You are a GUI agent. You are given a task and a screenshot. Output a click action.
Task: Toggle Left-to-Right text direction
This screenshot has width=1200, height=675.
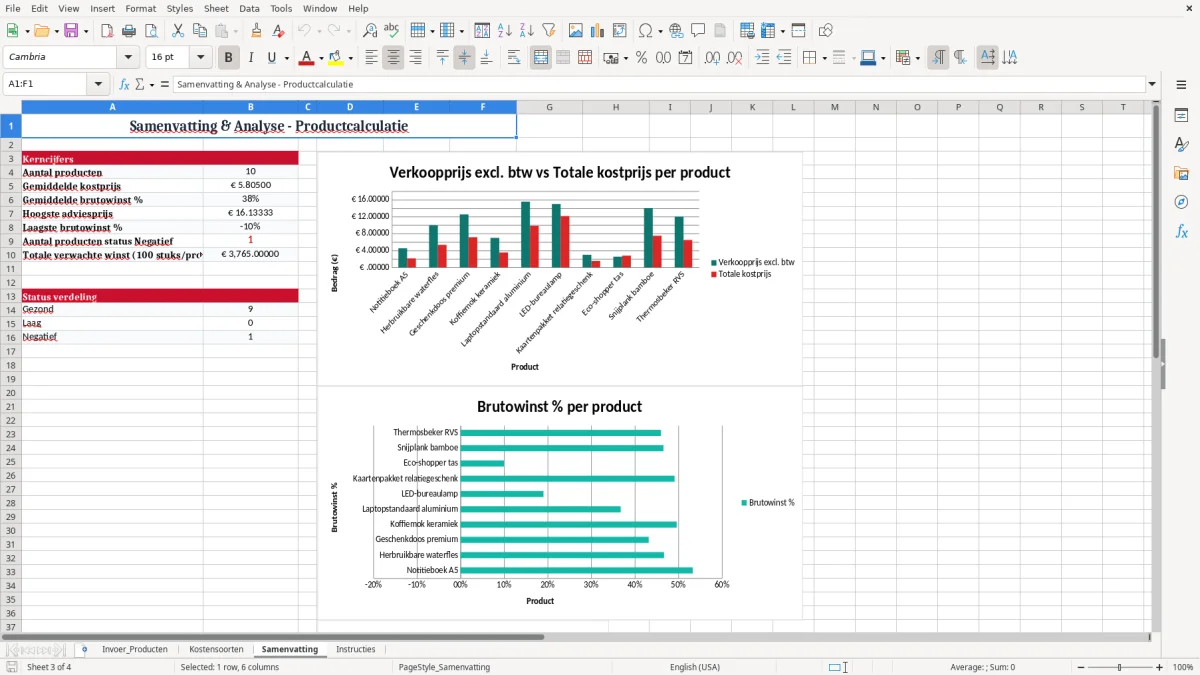pyautogui.click(x=938, y=58)
